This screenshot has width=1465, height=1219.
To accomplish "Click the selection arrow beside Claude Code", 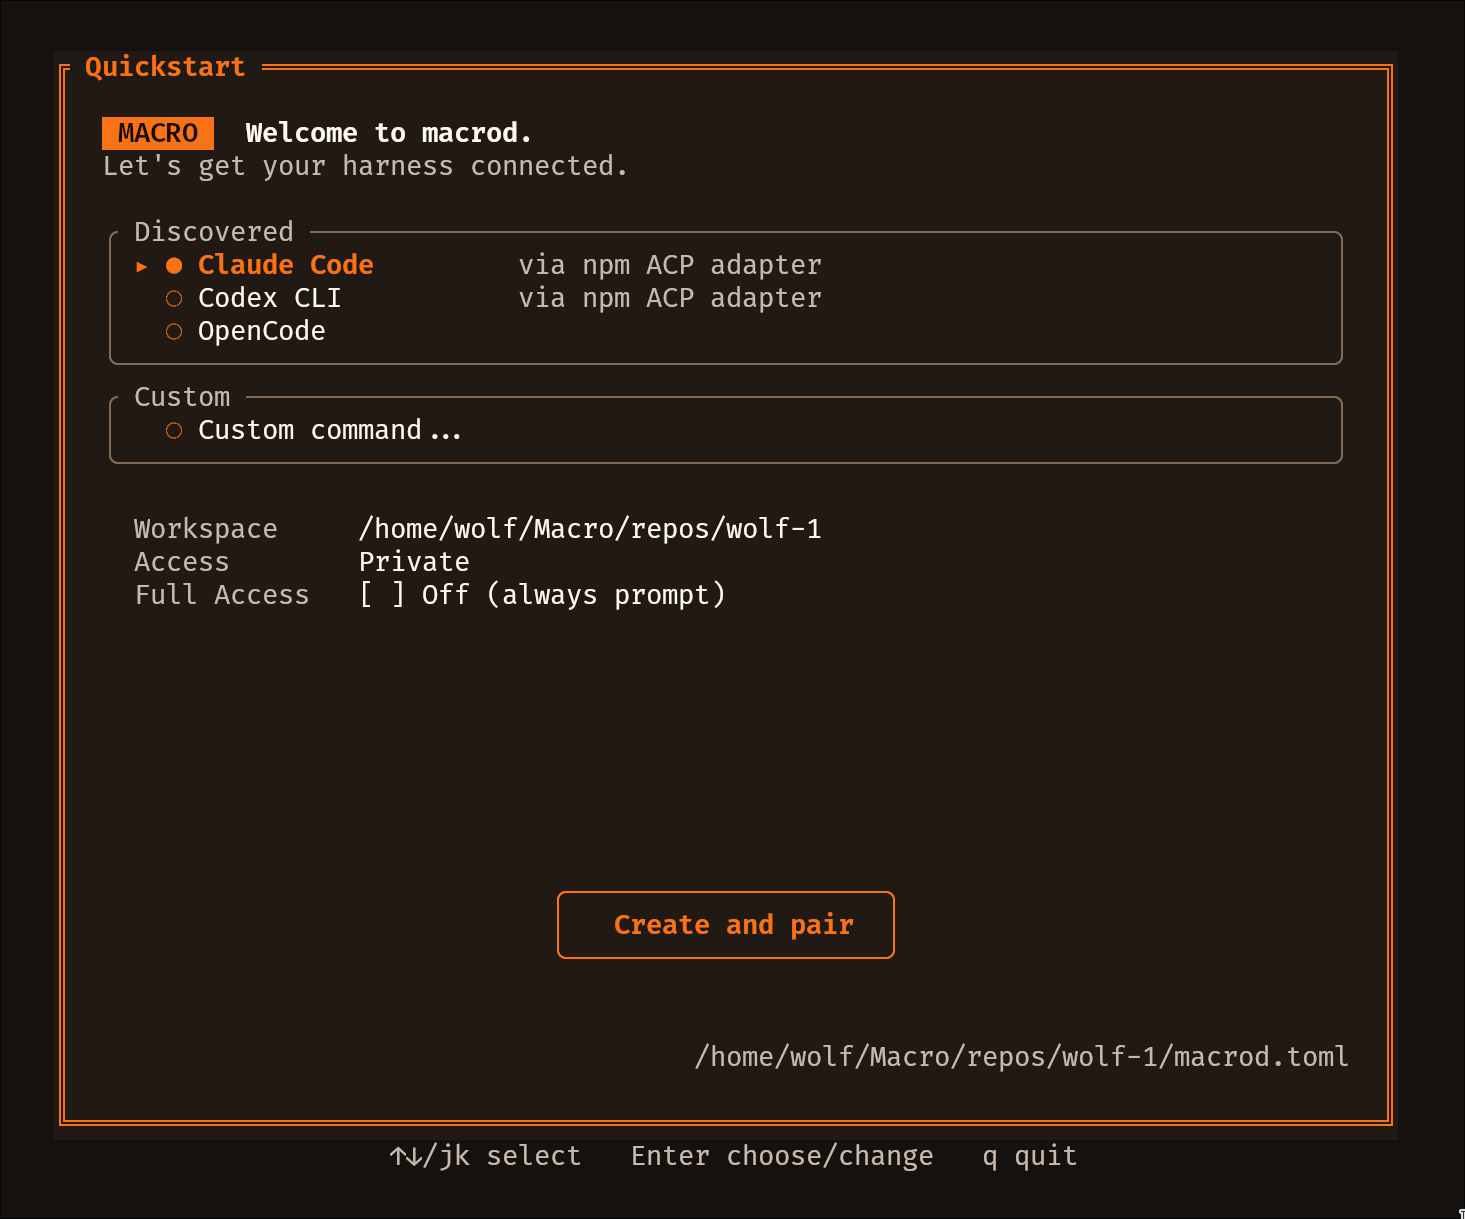I will pyautogui.click(x=142, y=266).
